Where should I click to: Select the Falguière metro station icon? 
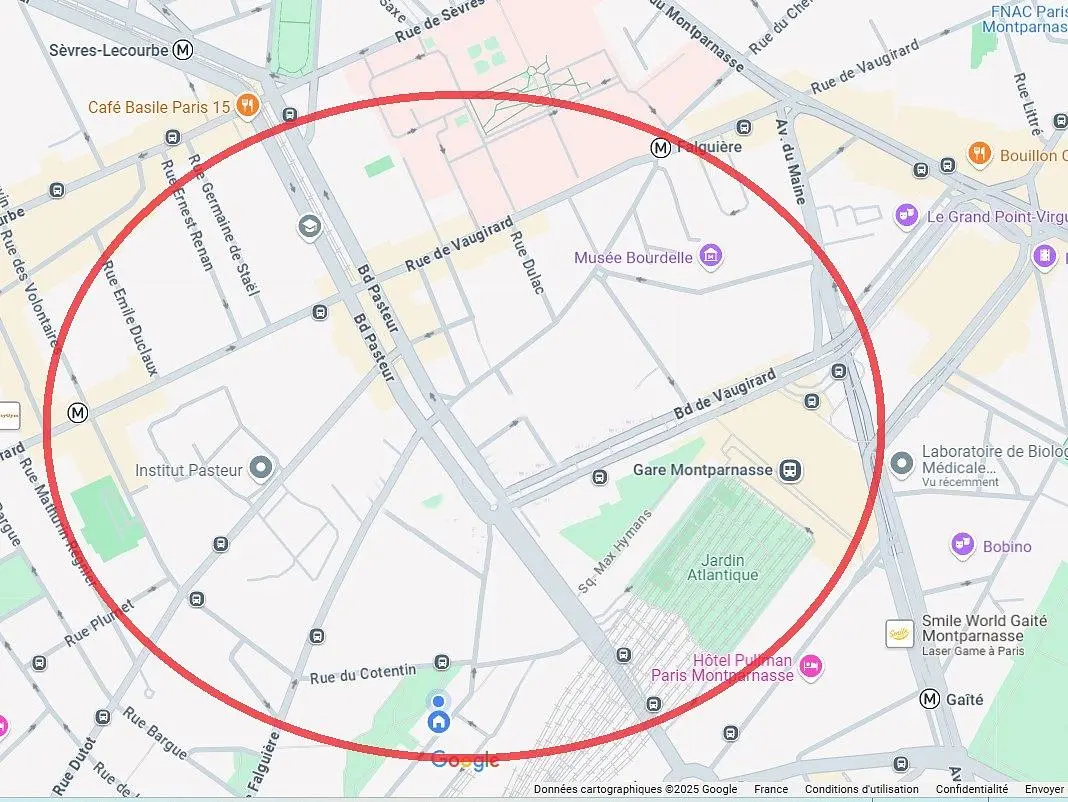660,147
